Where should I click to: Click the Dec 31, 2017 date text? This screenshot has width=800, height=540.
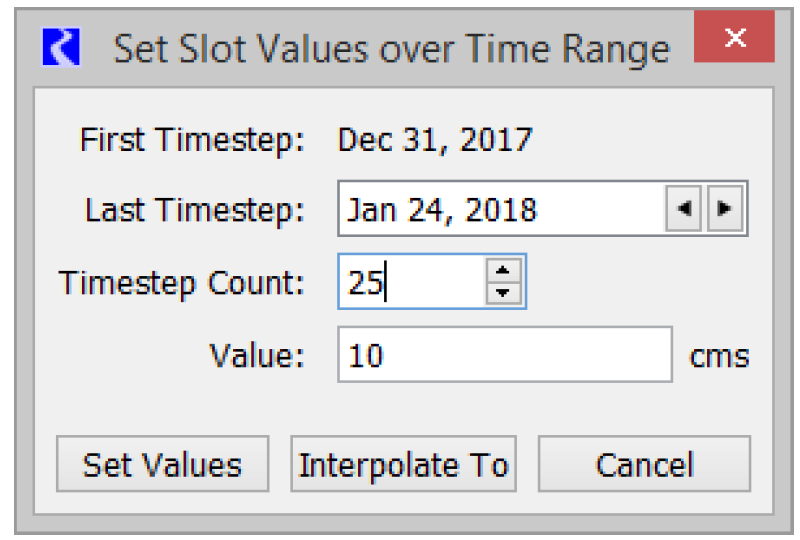(x=435, y=140)
